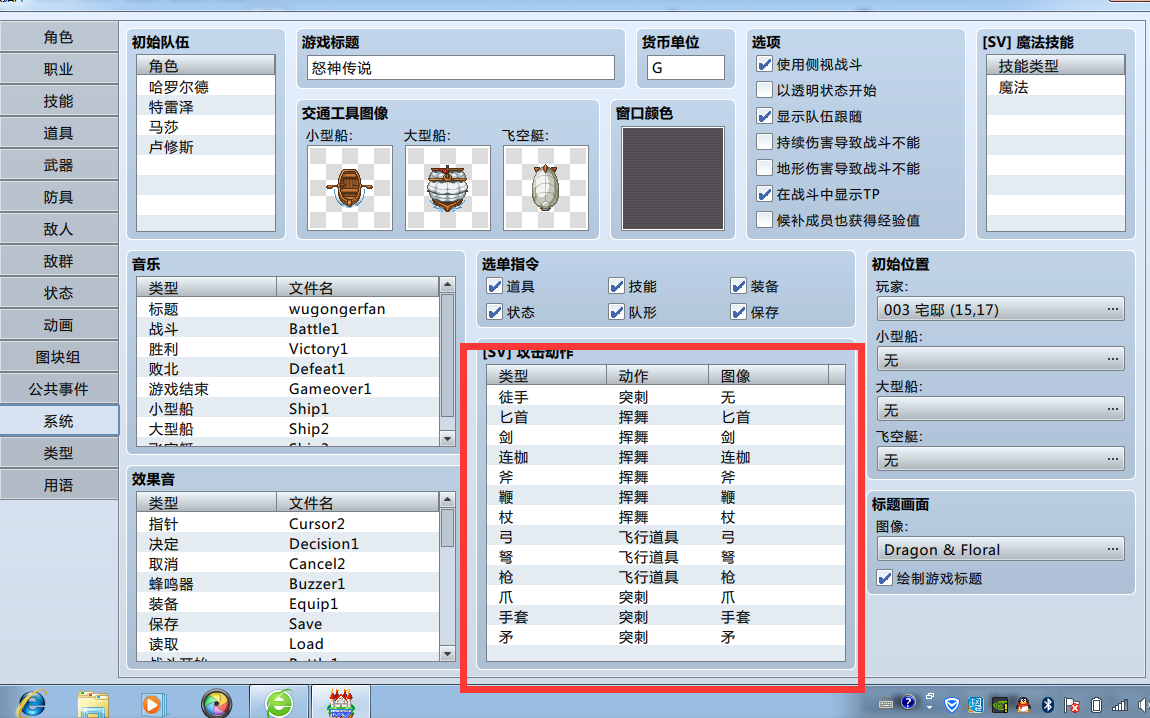
Task: Open the network signal tray icon
Action: click(1120, 705)
